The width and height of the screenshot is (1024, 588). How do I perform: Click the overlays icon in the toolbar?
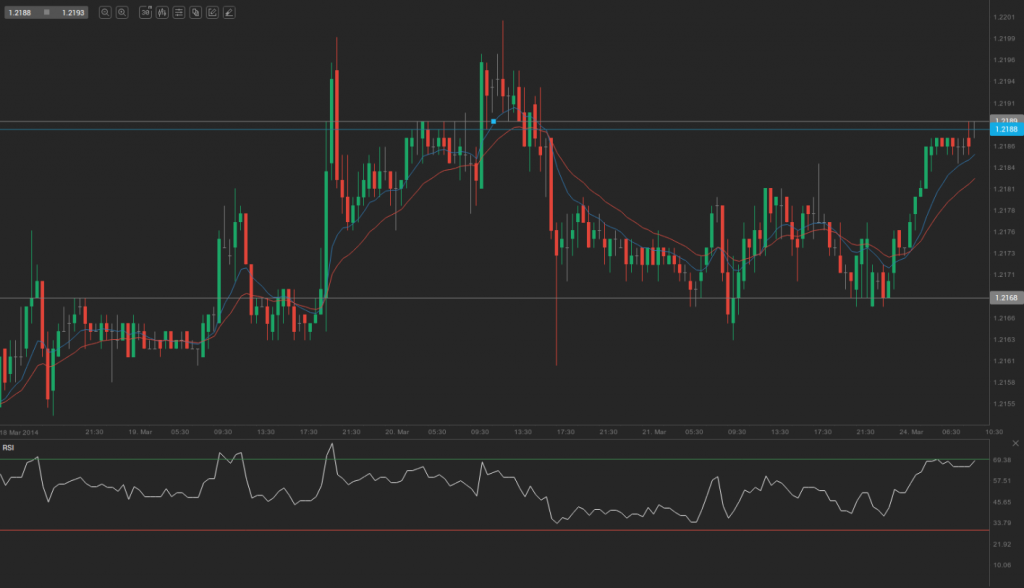point(195,13)
